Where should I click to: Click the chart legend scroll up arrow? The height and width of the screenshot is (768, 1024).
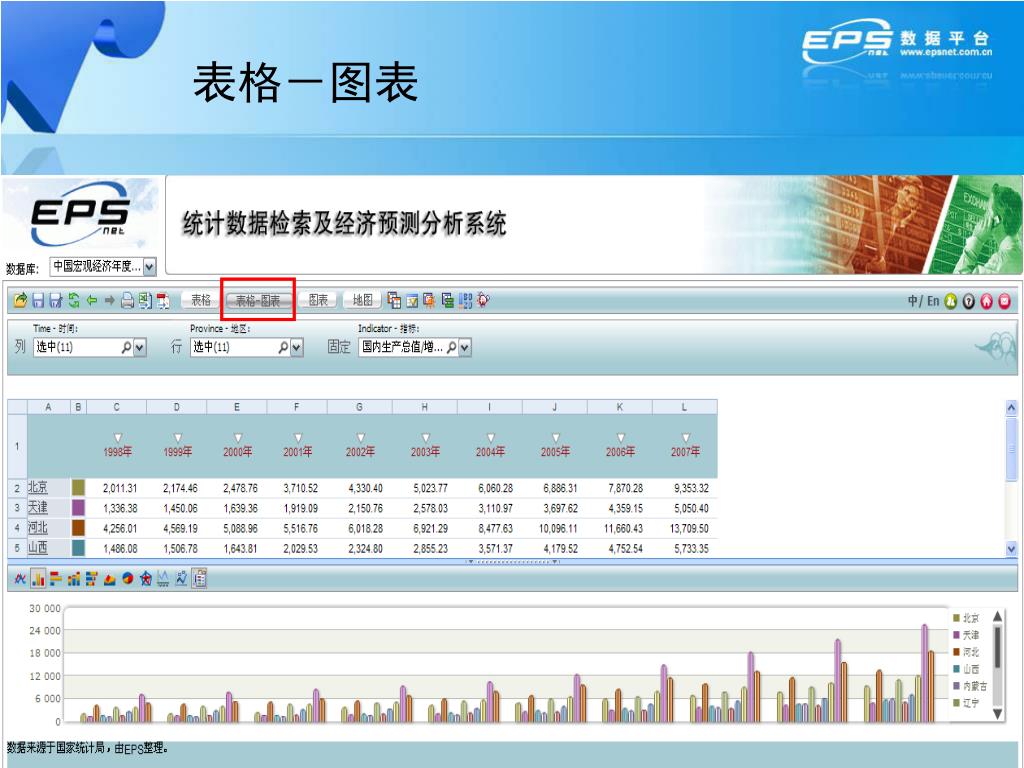coord(997,616)
